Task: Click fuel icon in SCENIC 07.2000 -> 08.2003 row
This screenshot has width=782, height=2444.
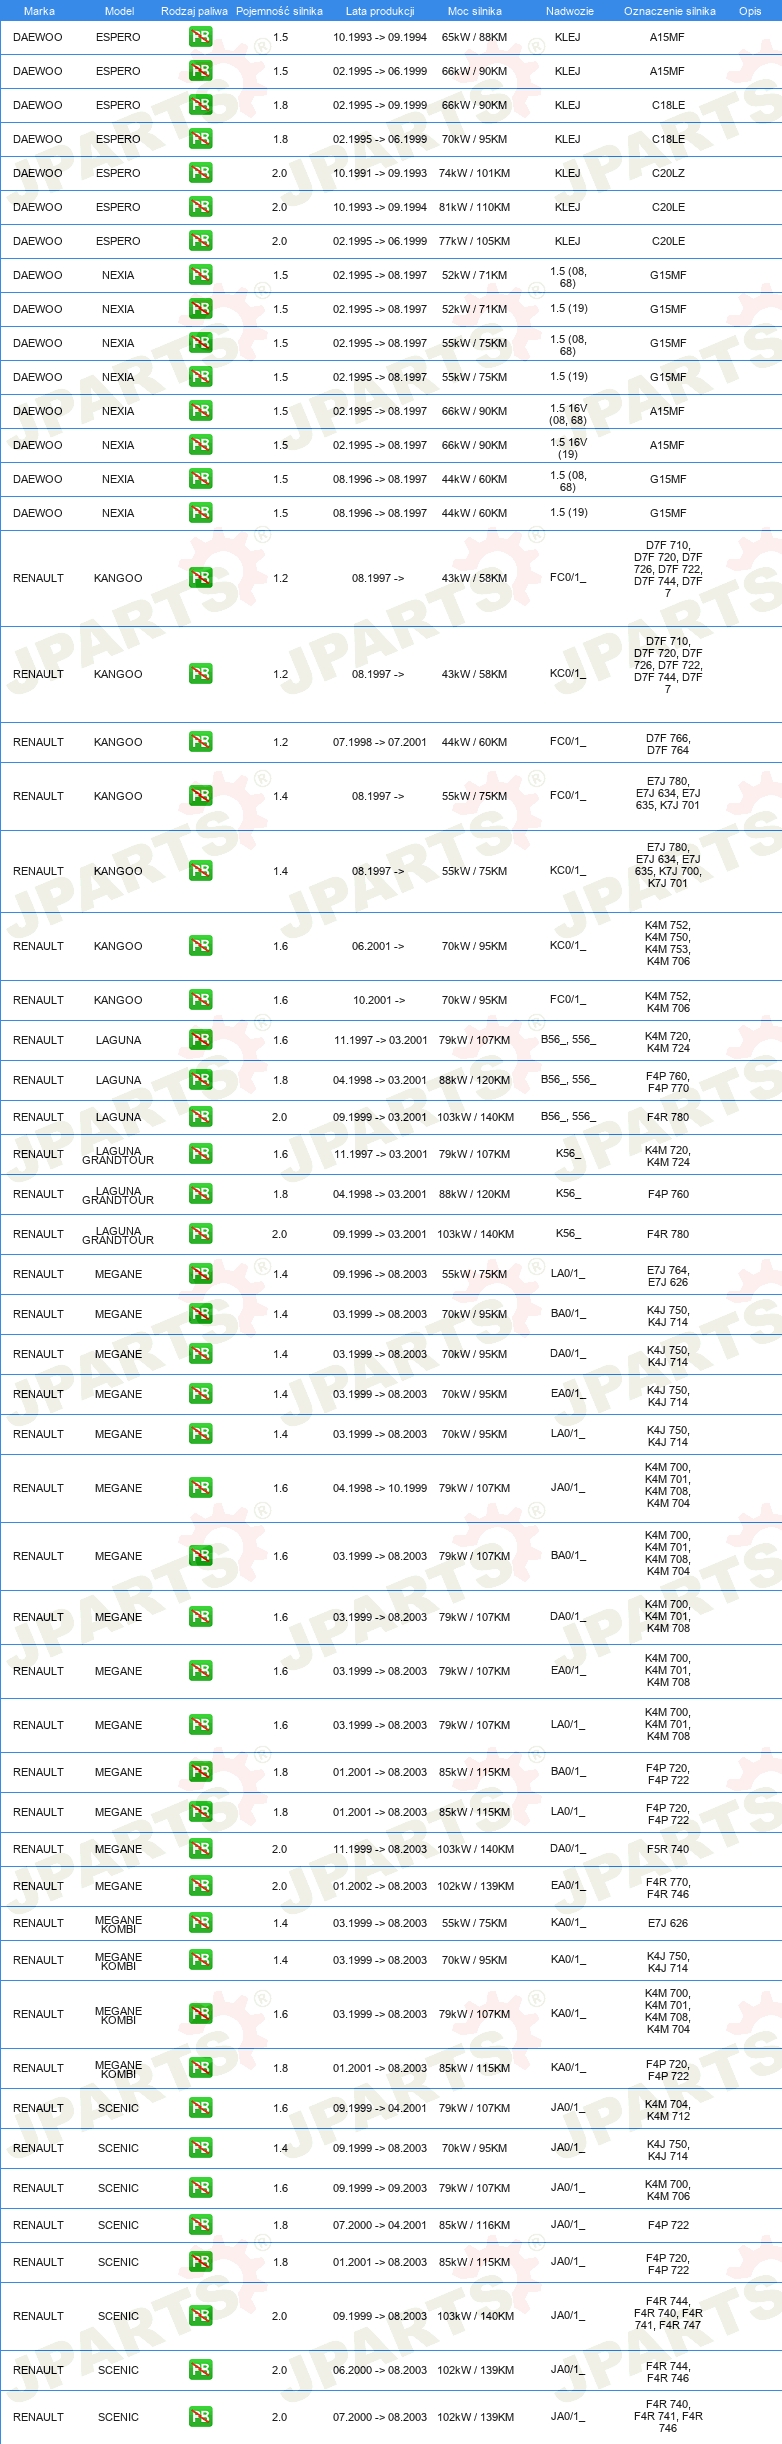Action: tap(200, 2417)
